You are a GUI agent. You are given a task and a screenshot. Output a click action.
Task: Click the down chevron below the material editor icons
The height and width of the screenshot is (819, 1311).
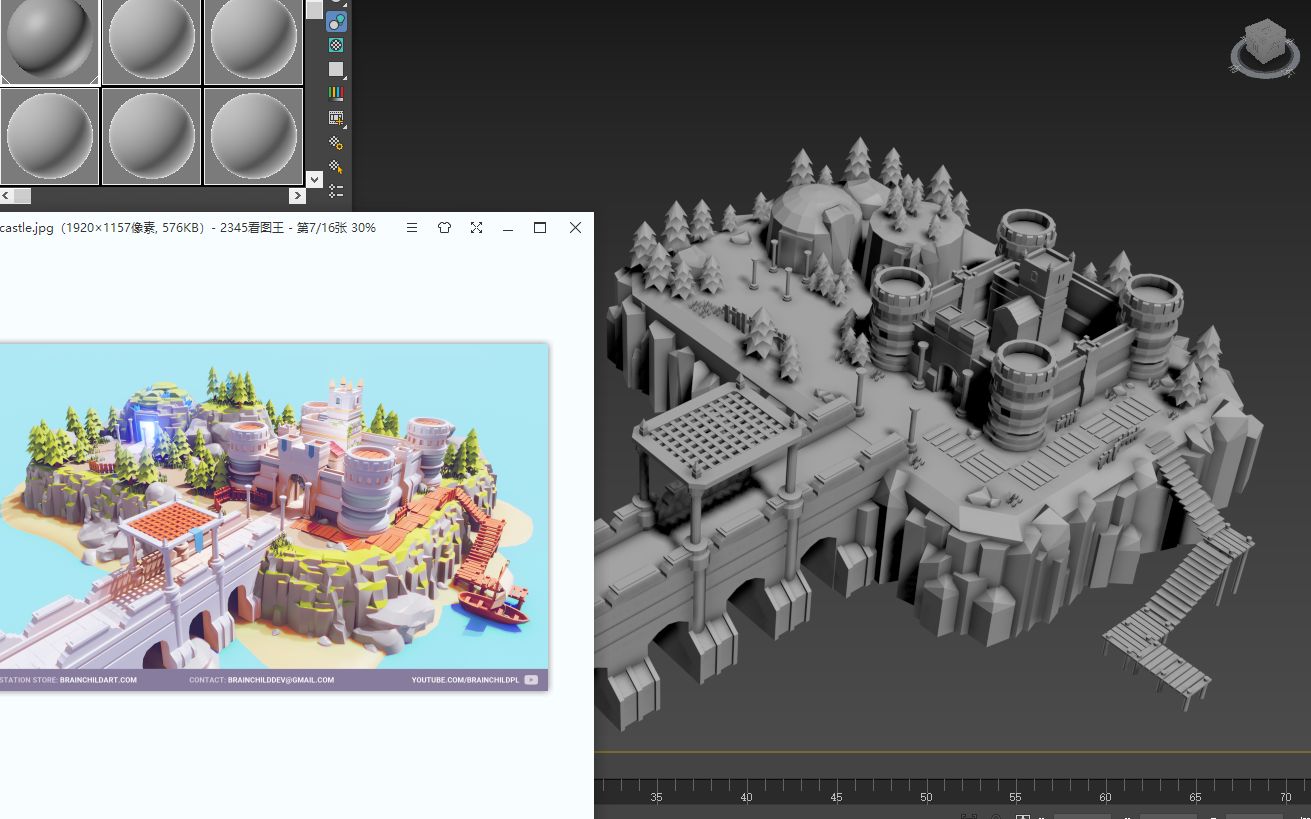(314, 178)
